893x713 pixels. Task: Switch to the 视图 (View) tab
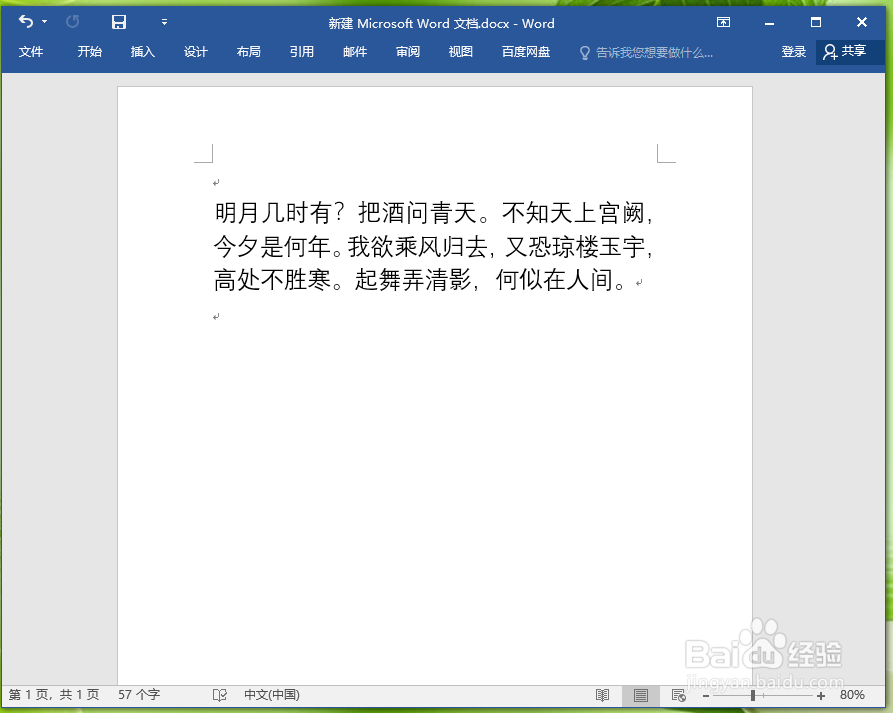click(461, 52)
